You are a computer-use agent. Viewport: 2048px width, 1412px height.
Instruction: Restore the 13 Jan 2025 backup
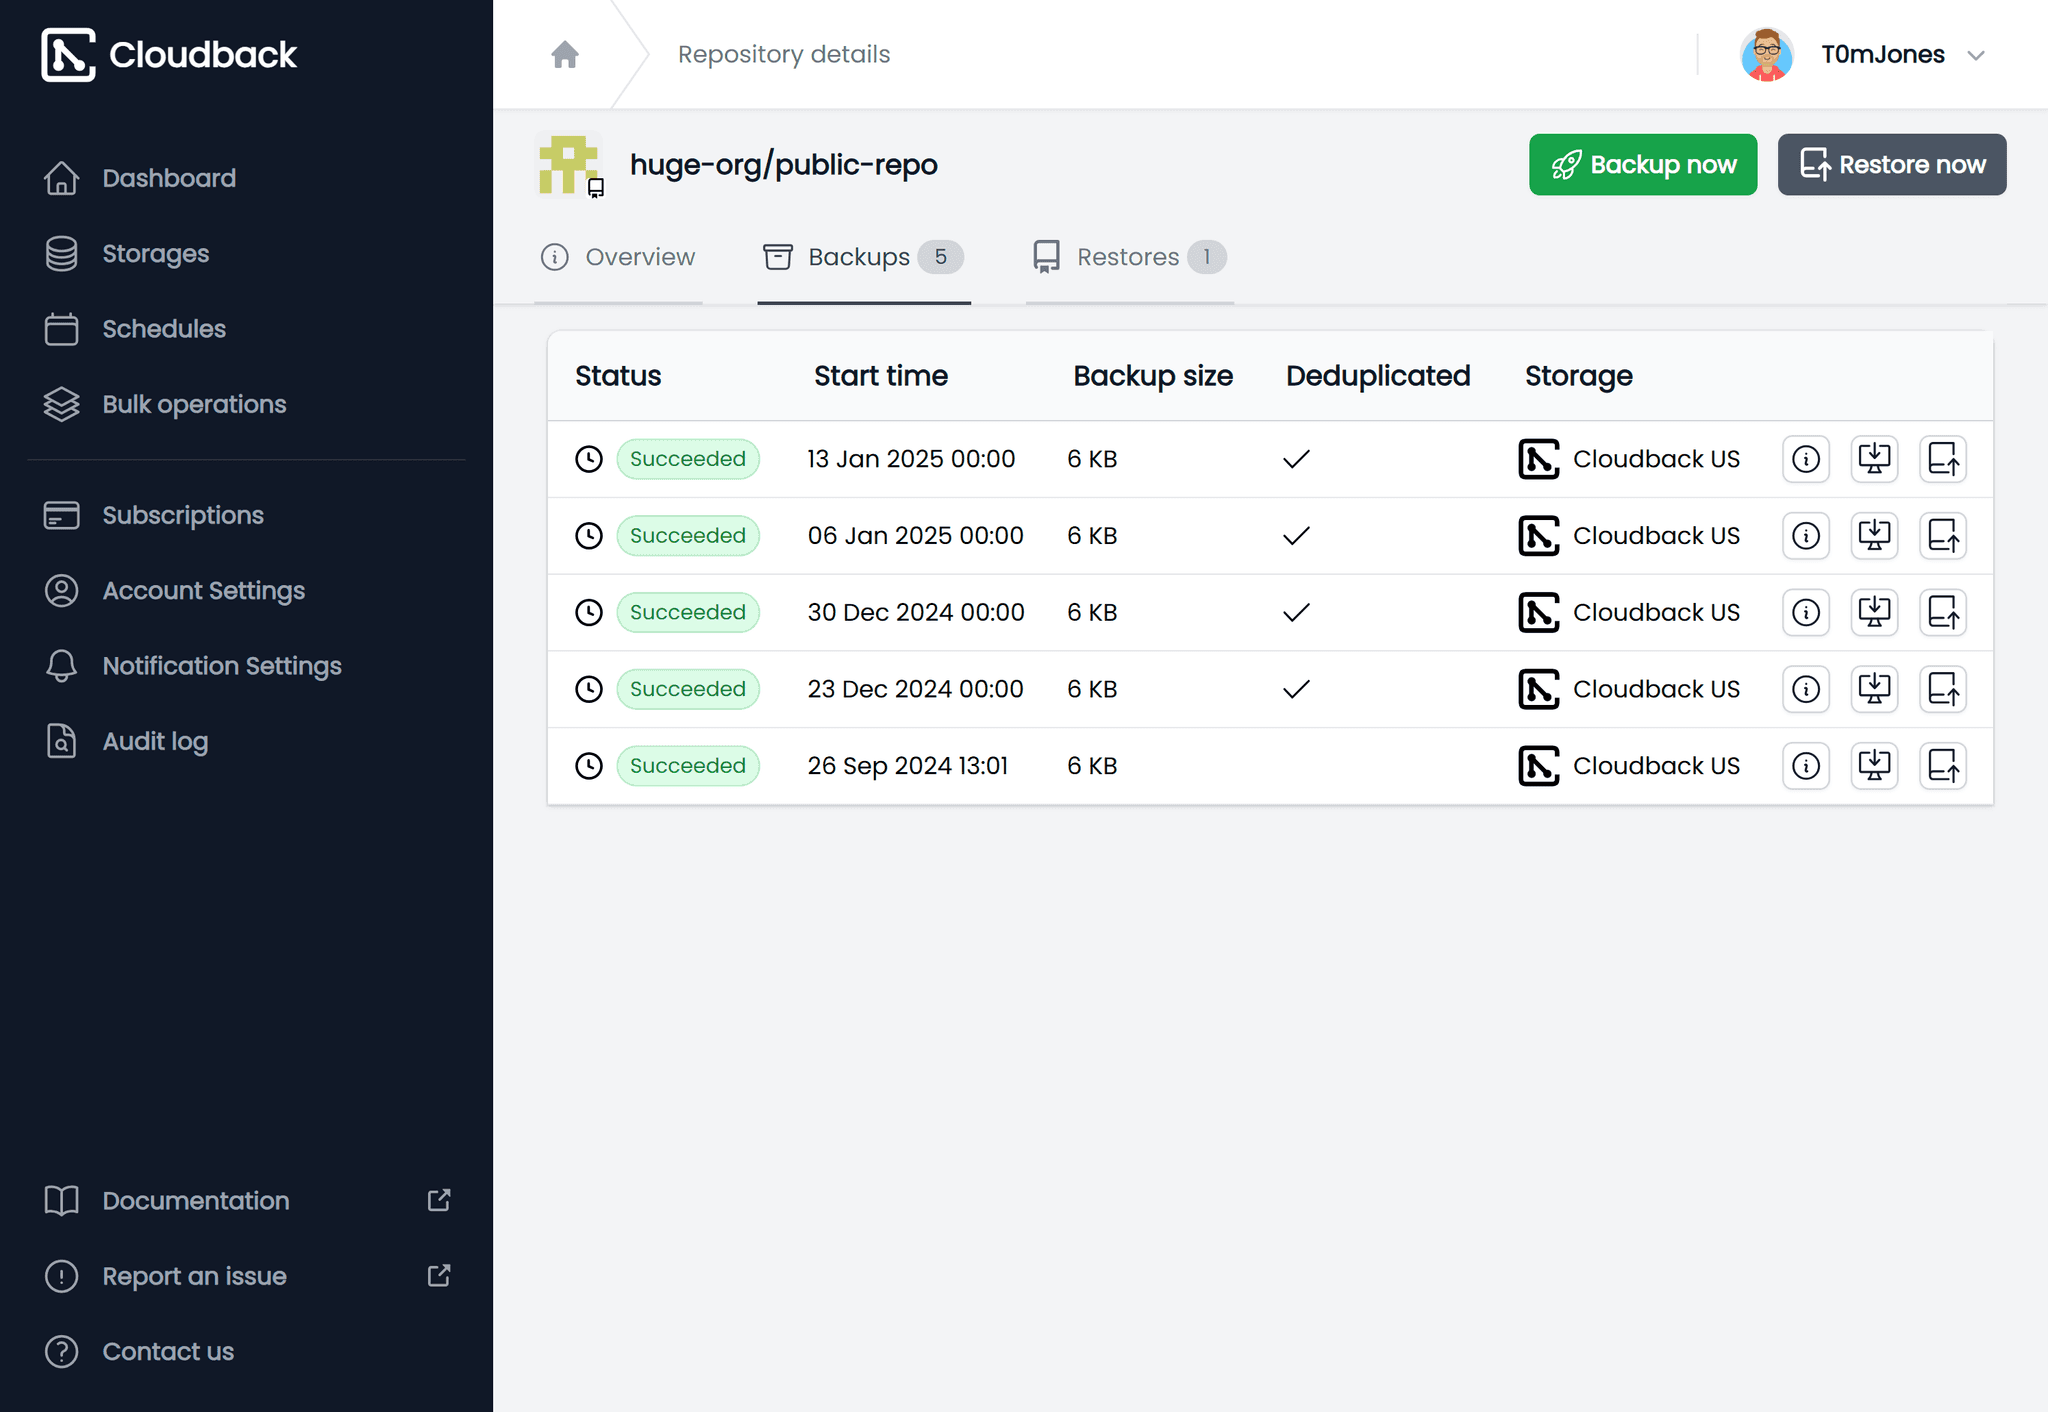click(1942, 459)
